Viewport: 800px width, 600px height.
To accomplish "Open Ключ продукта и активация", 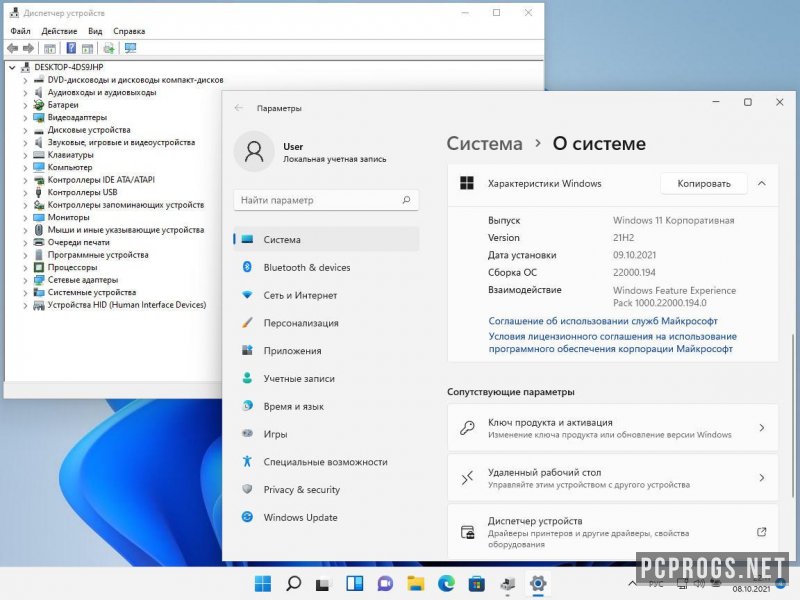I will coord(613,428).
